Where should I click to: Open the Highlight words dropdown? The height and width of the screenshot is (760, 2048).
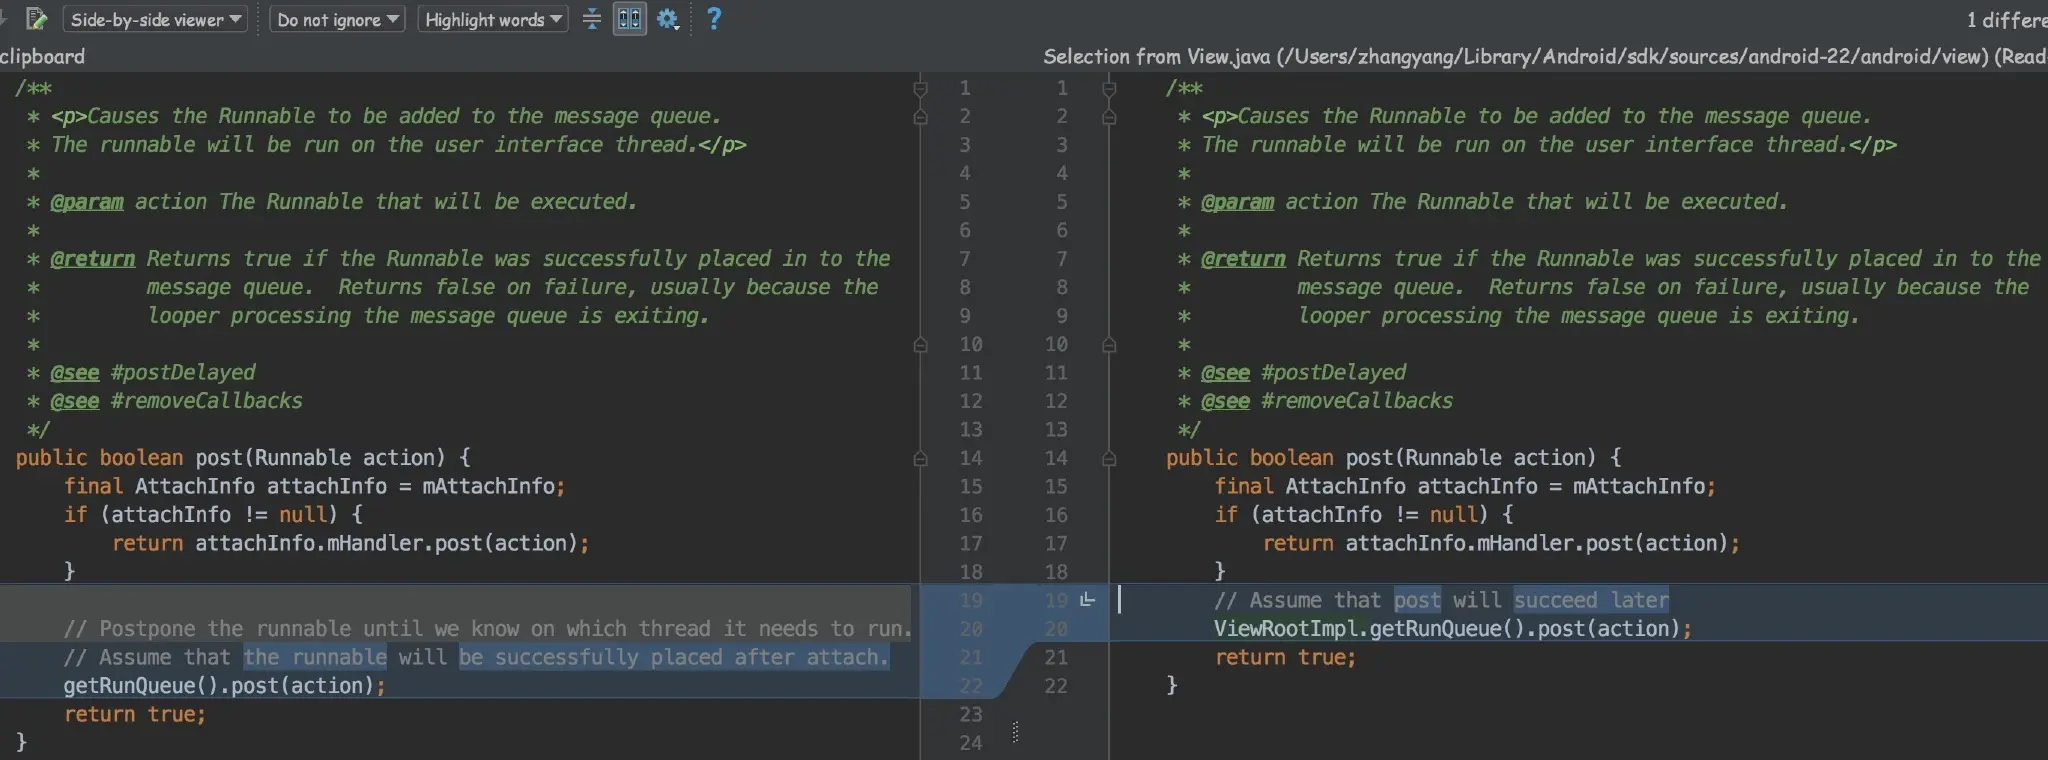coord(493,19)
